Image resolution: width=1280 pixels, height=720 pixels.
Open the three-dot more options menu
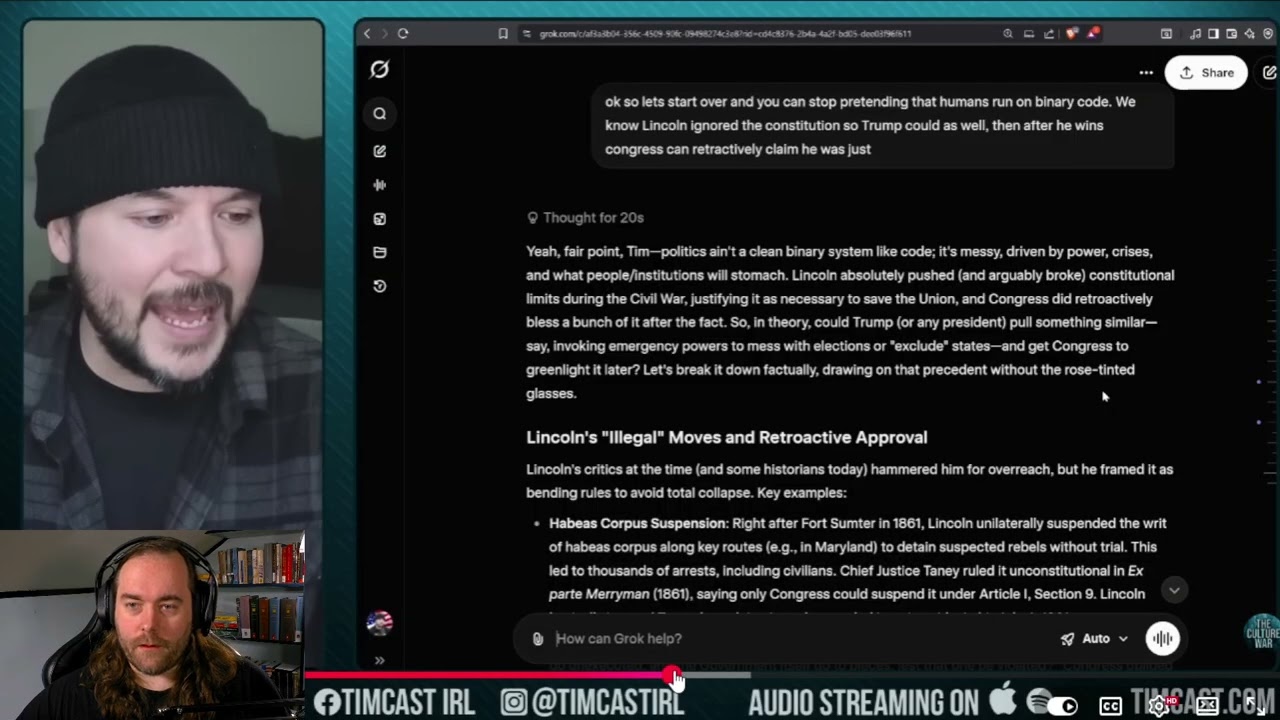click(1146, 72)
